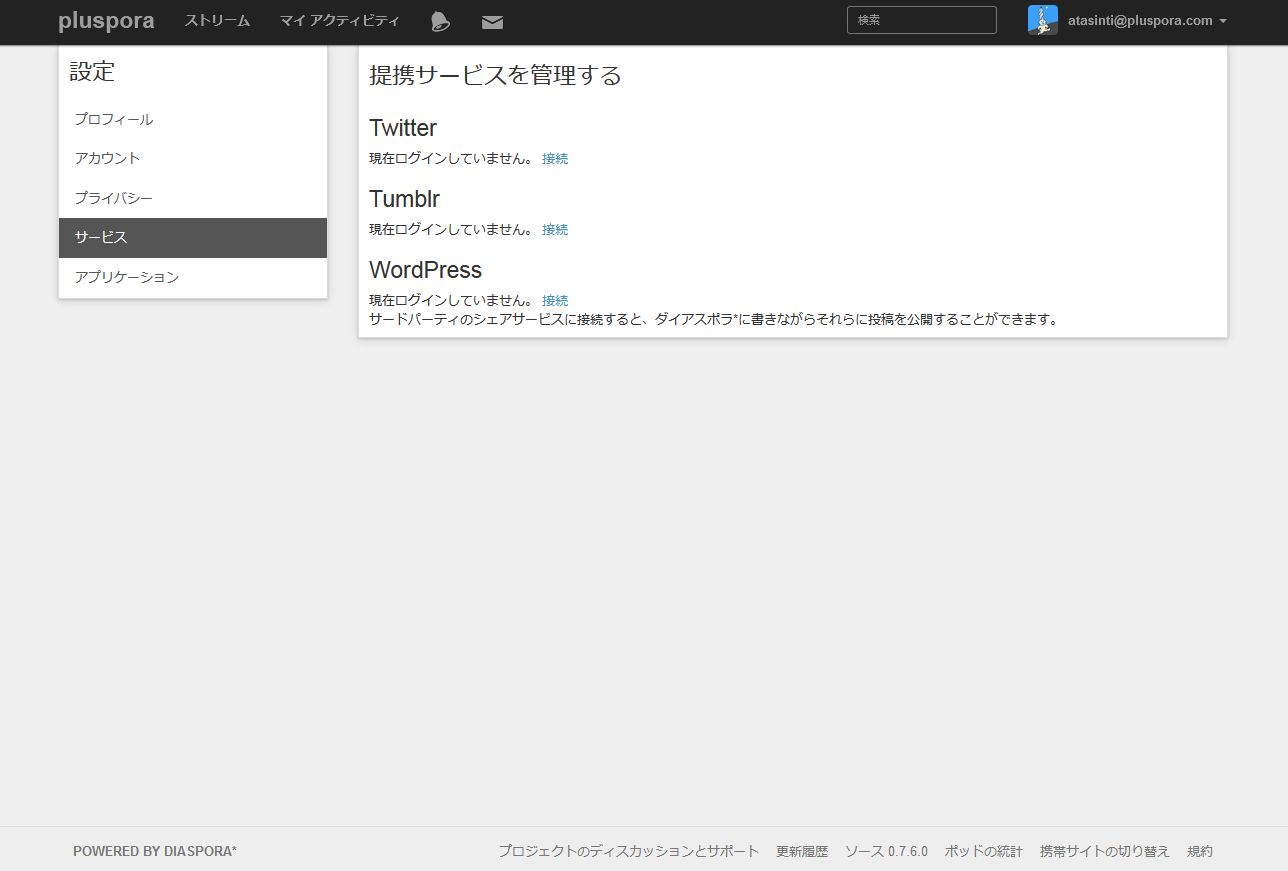Click POWERED BY DIASPORA* footer link
1288x871 pixels.
(x=155, y=852)
